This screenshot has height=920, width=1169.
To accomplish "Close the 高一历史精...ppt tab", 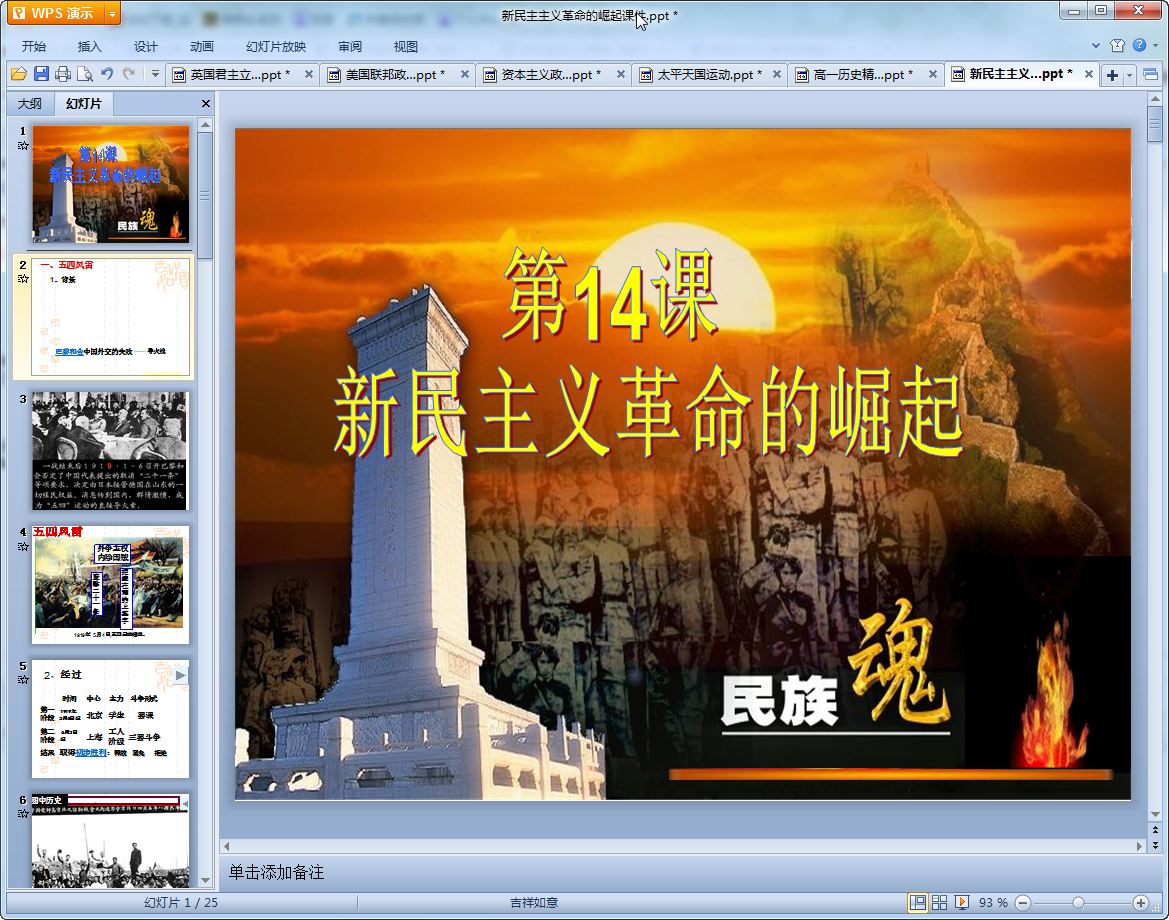I will [933, 75].
